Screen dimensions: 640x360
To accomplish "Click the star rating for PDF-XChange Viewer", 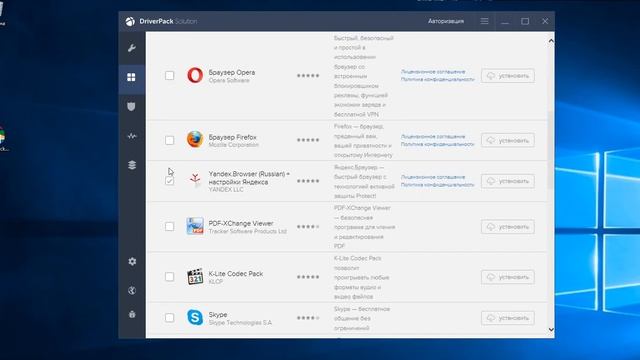I will [x=308, y=227].
